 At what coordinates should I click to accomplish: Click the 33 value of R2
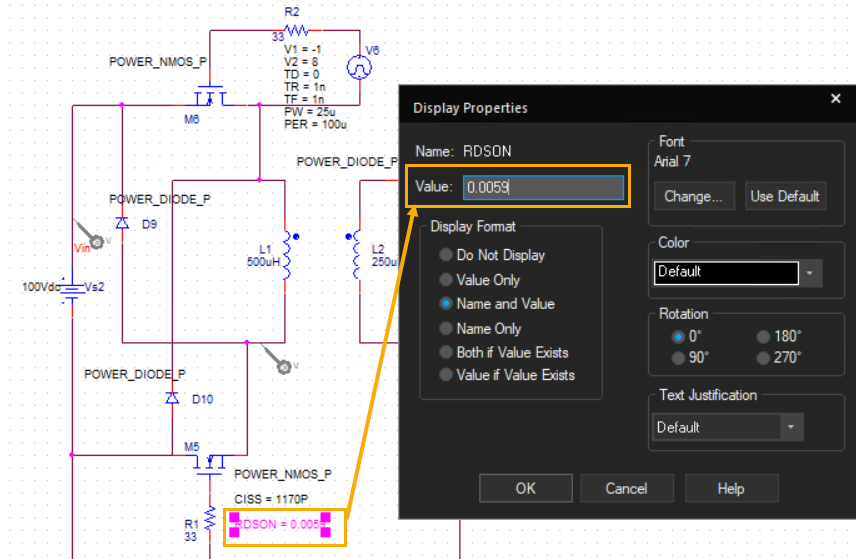pos(278,37)
